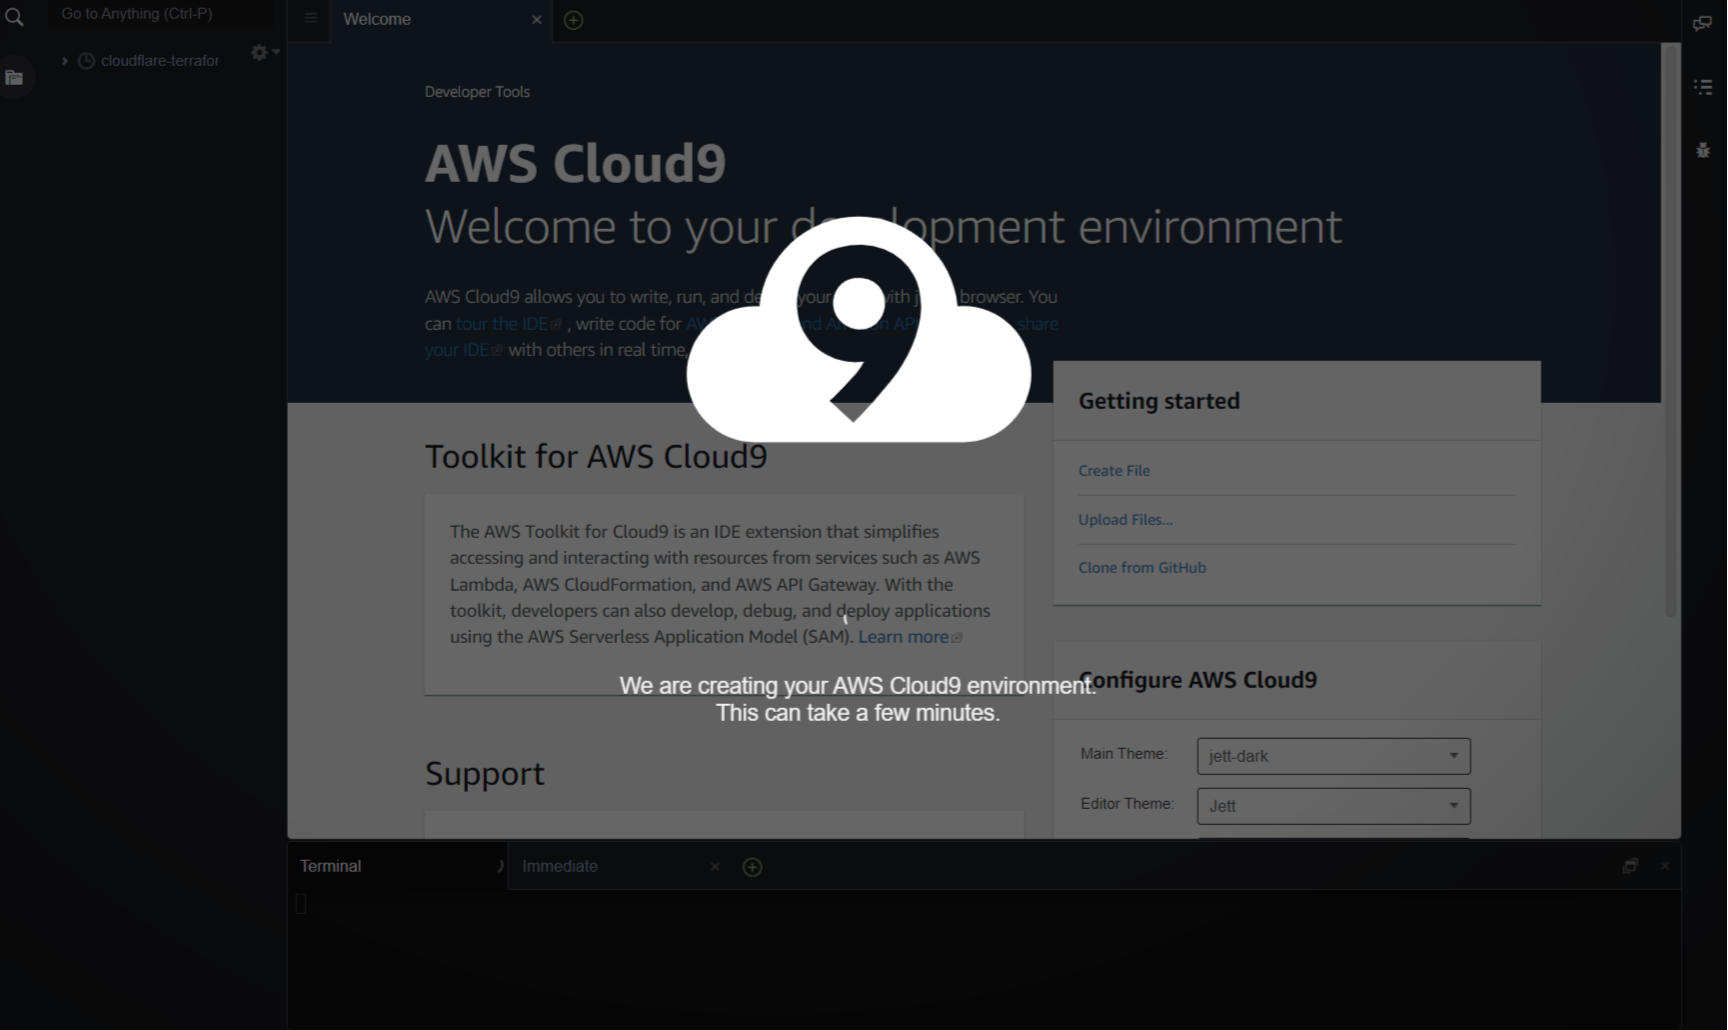This screenshot has height=1030, width=1728.
Task: Click the terminal cursor input area
Action: point(301,904)
